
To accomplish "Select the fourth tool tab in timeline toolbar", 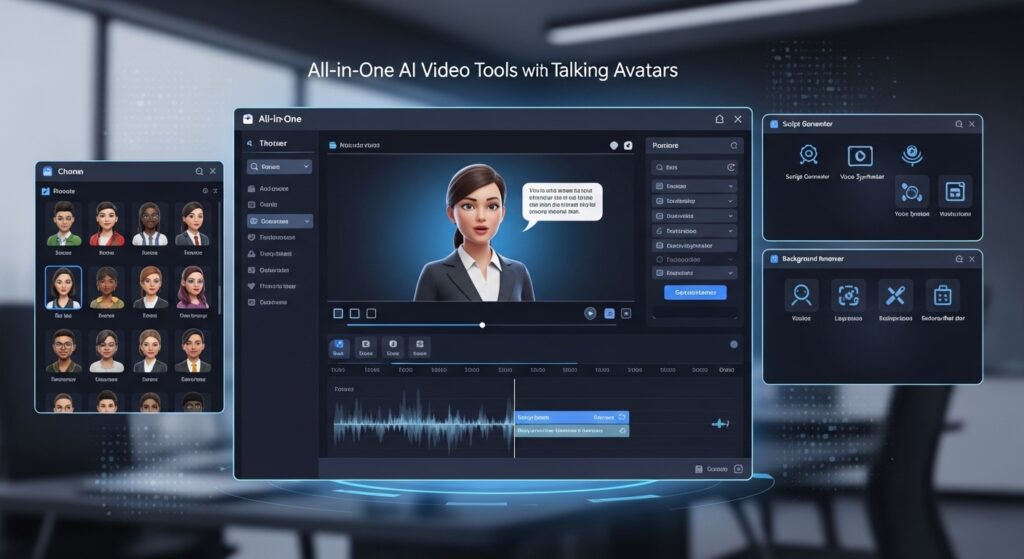I will (420, 347).
